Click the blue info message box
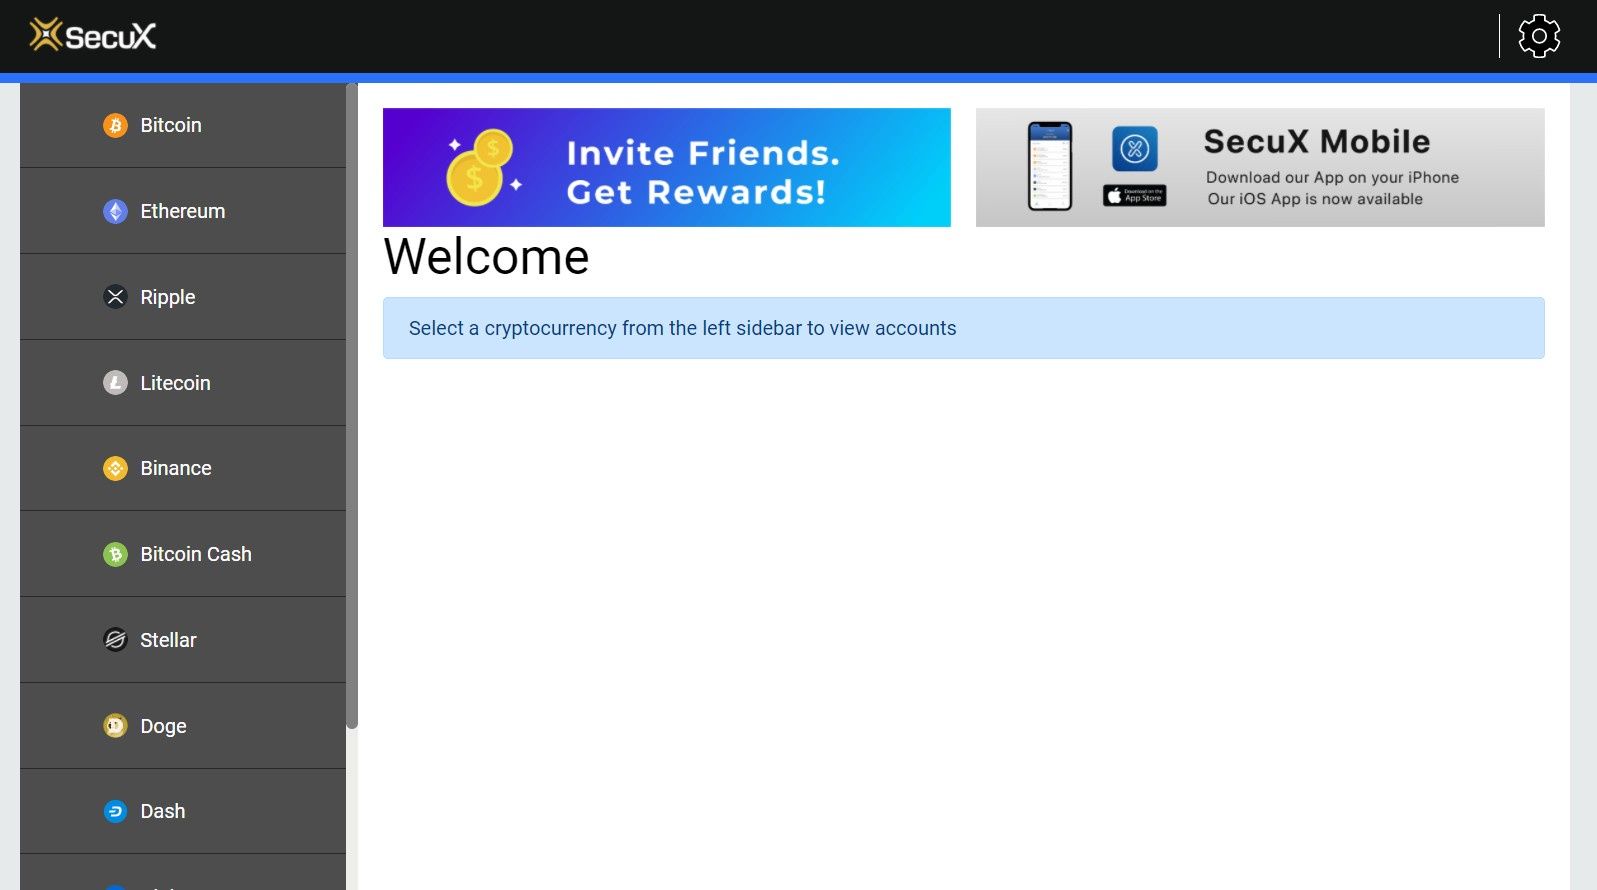Screen dimensions: 1597x890 964,328
